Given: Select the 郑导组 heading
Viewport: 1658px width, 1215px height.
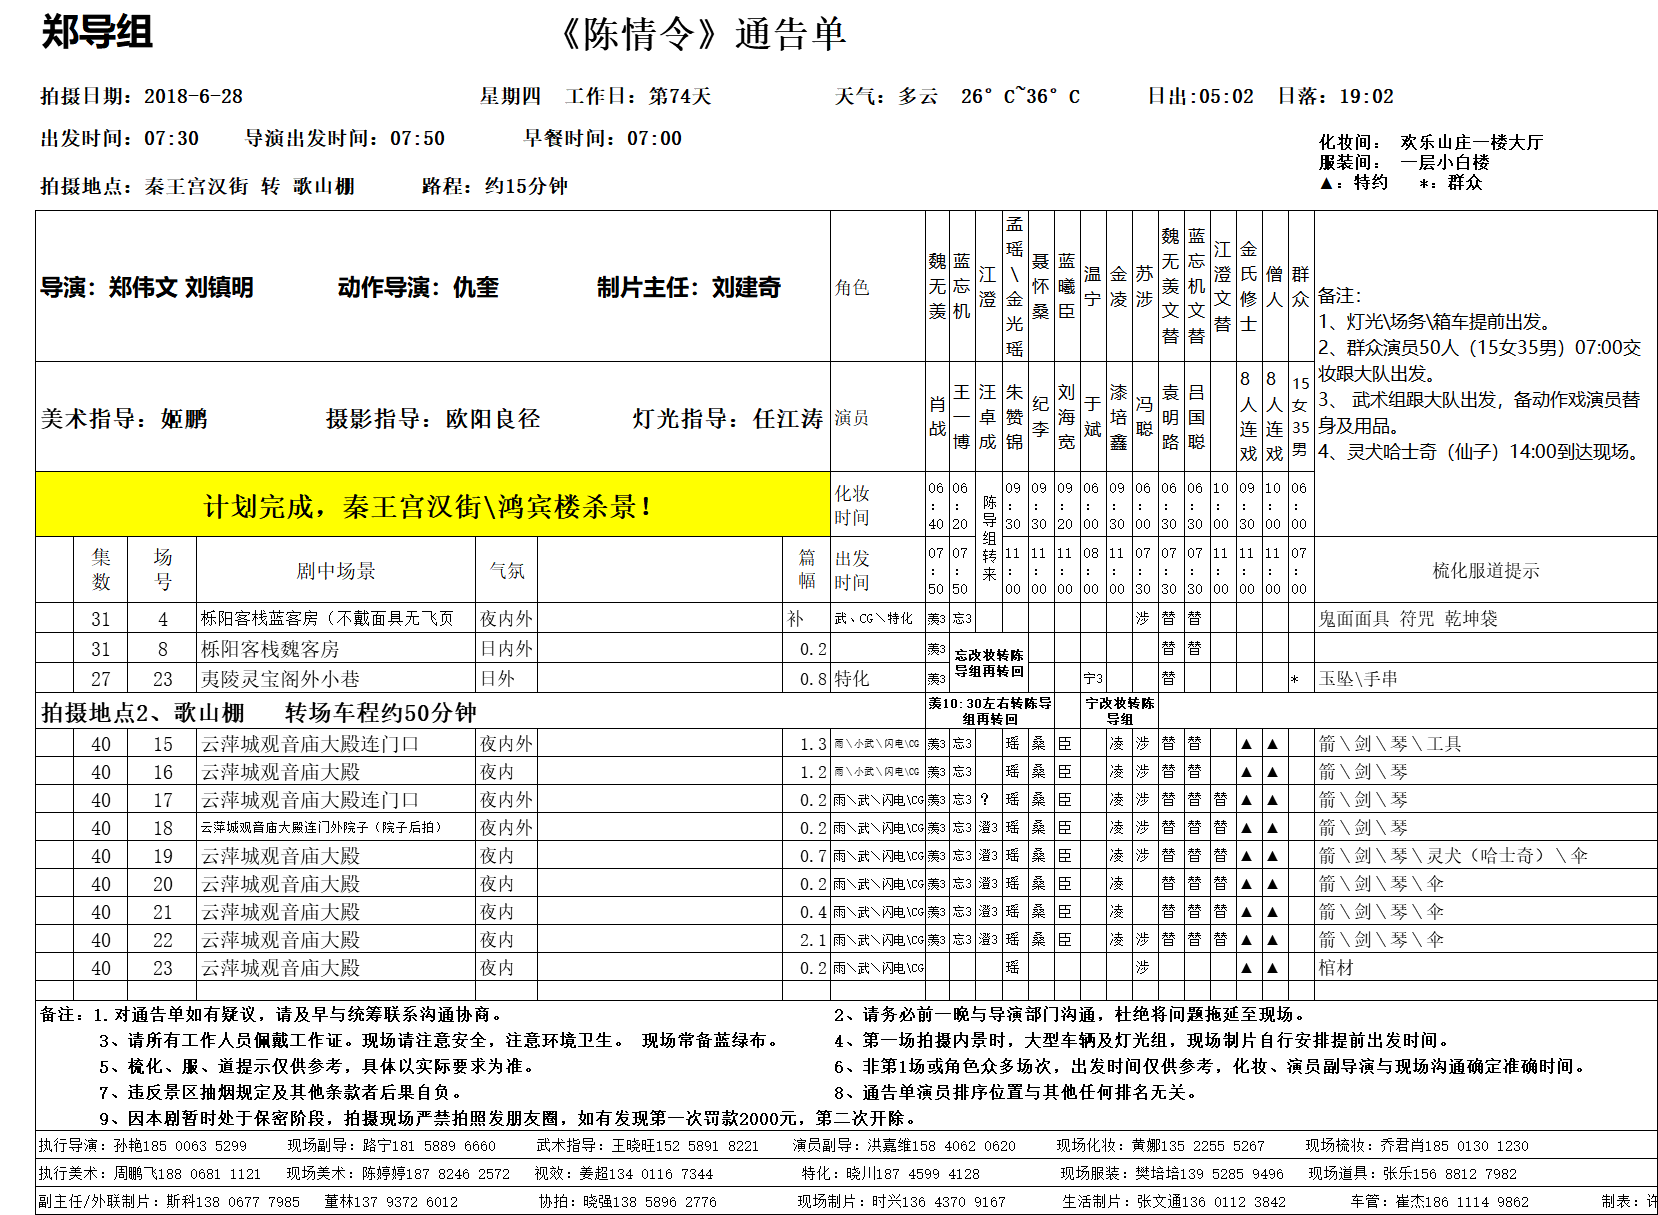Looking at the screenshot, I should click(x=97, y=32).
